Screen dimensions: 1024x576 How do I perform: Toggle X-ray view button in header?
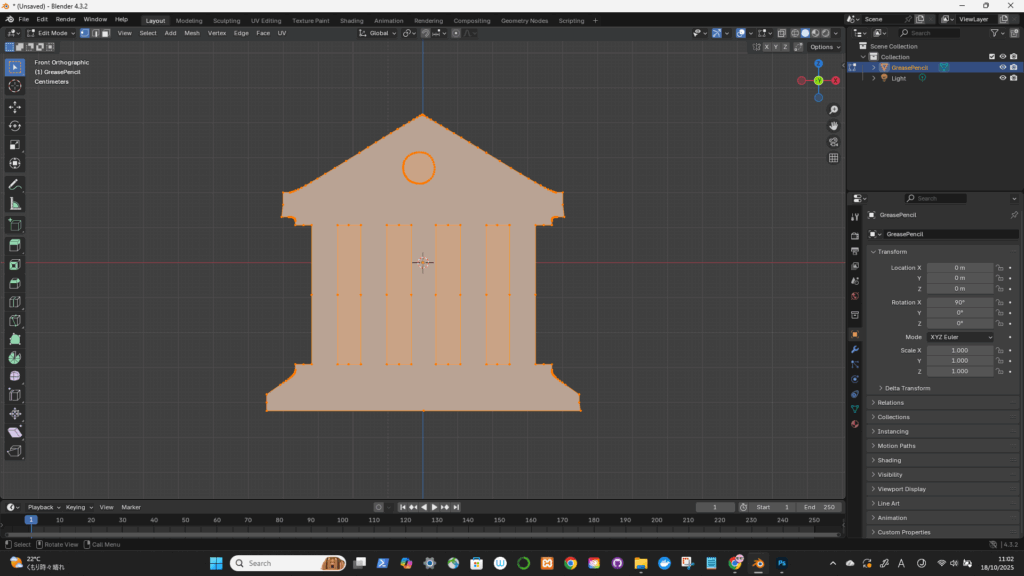click(x=780, y=33)
